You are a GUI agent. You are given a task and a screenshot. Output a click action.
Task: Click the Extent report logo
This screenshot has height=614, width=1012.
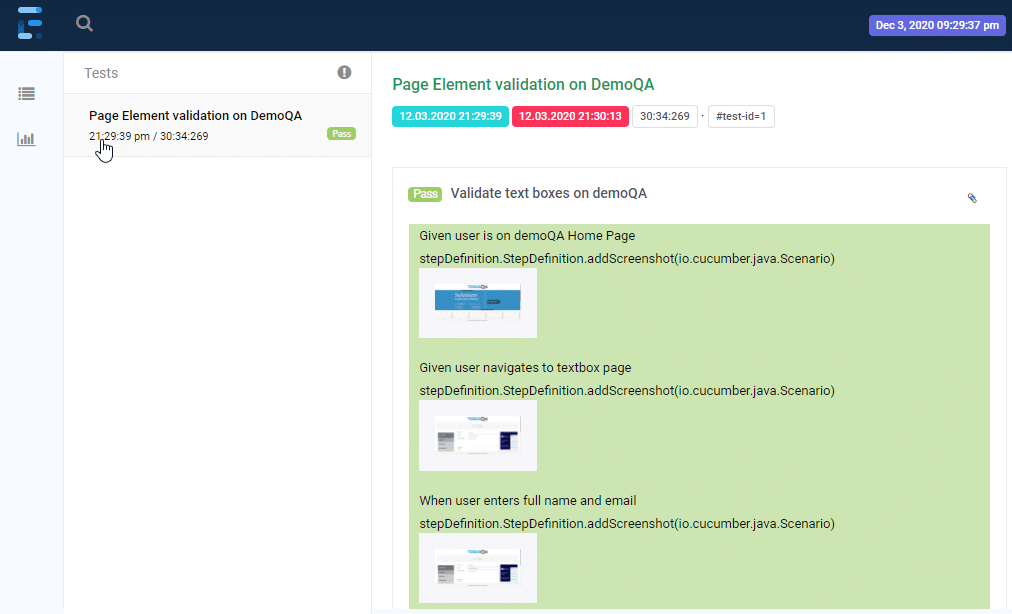[30, 23]
